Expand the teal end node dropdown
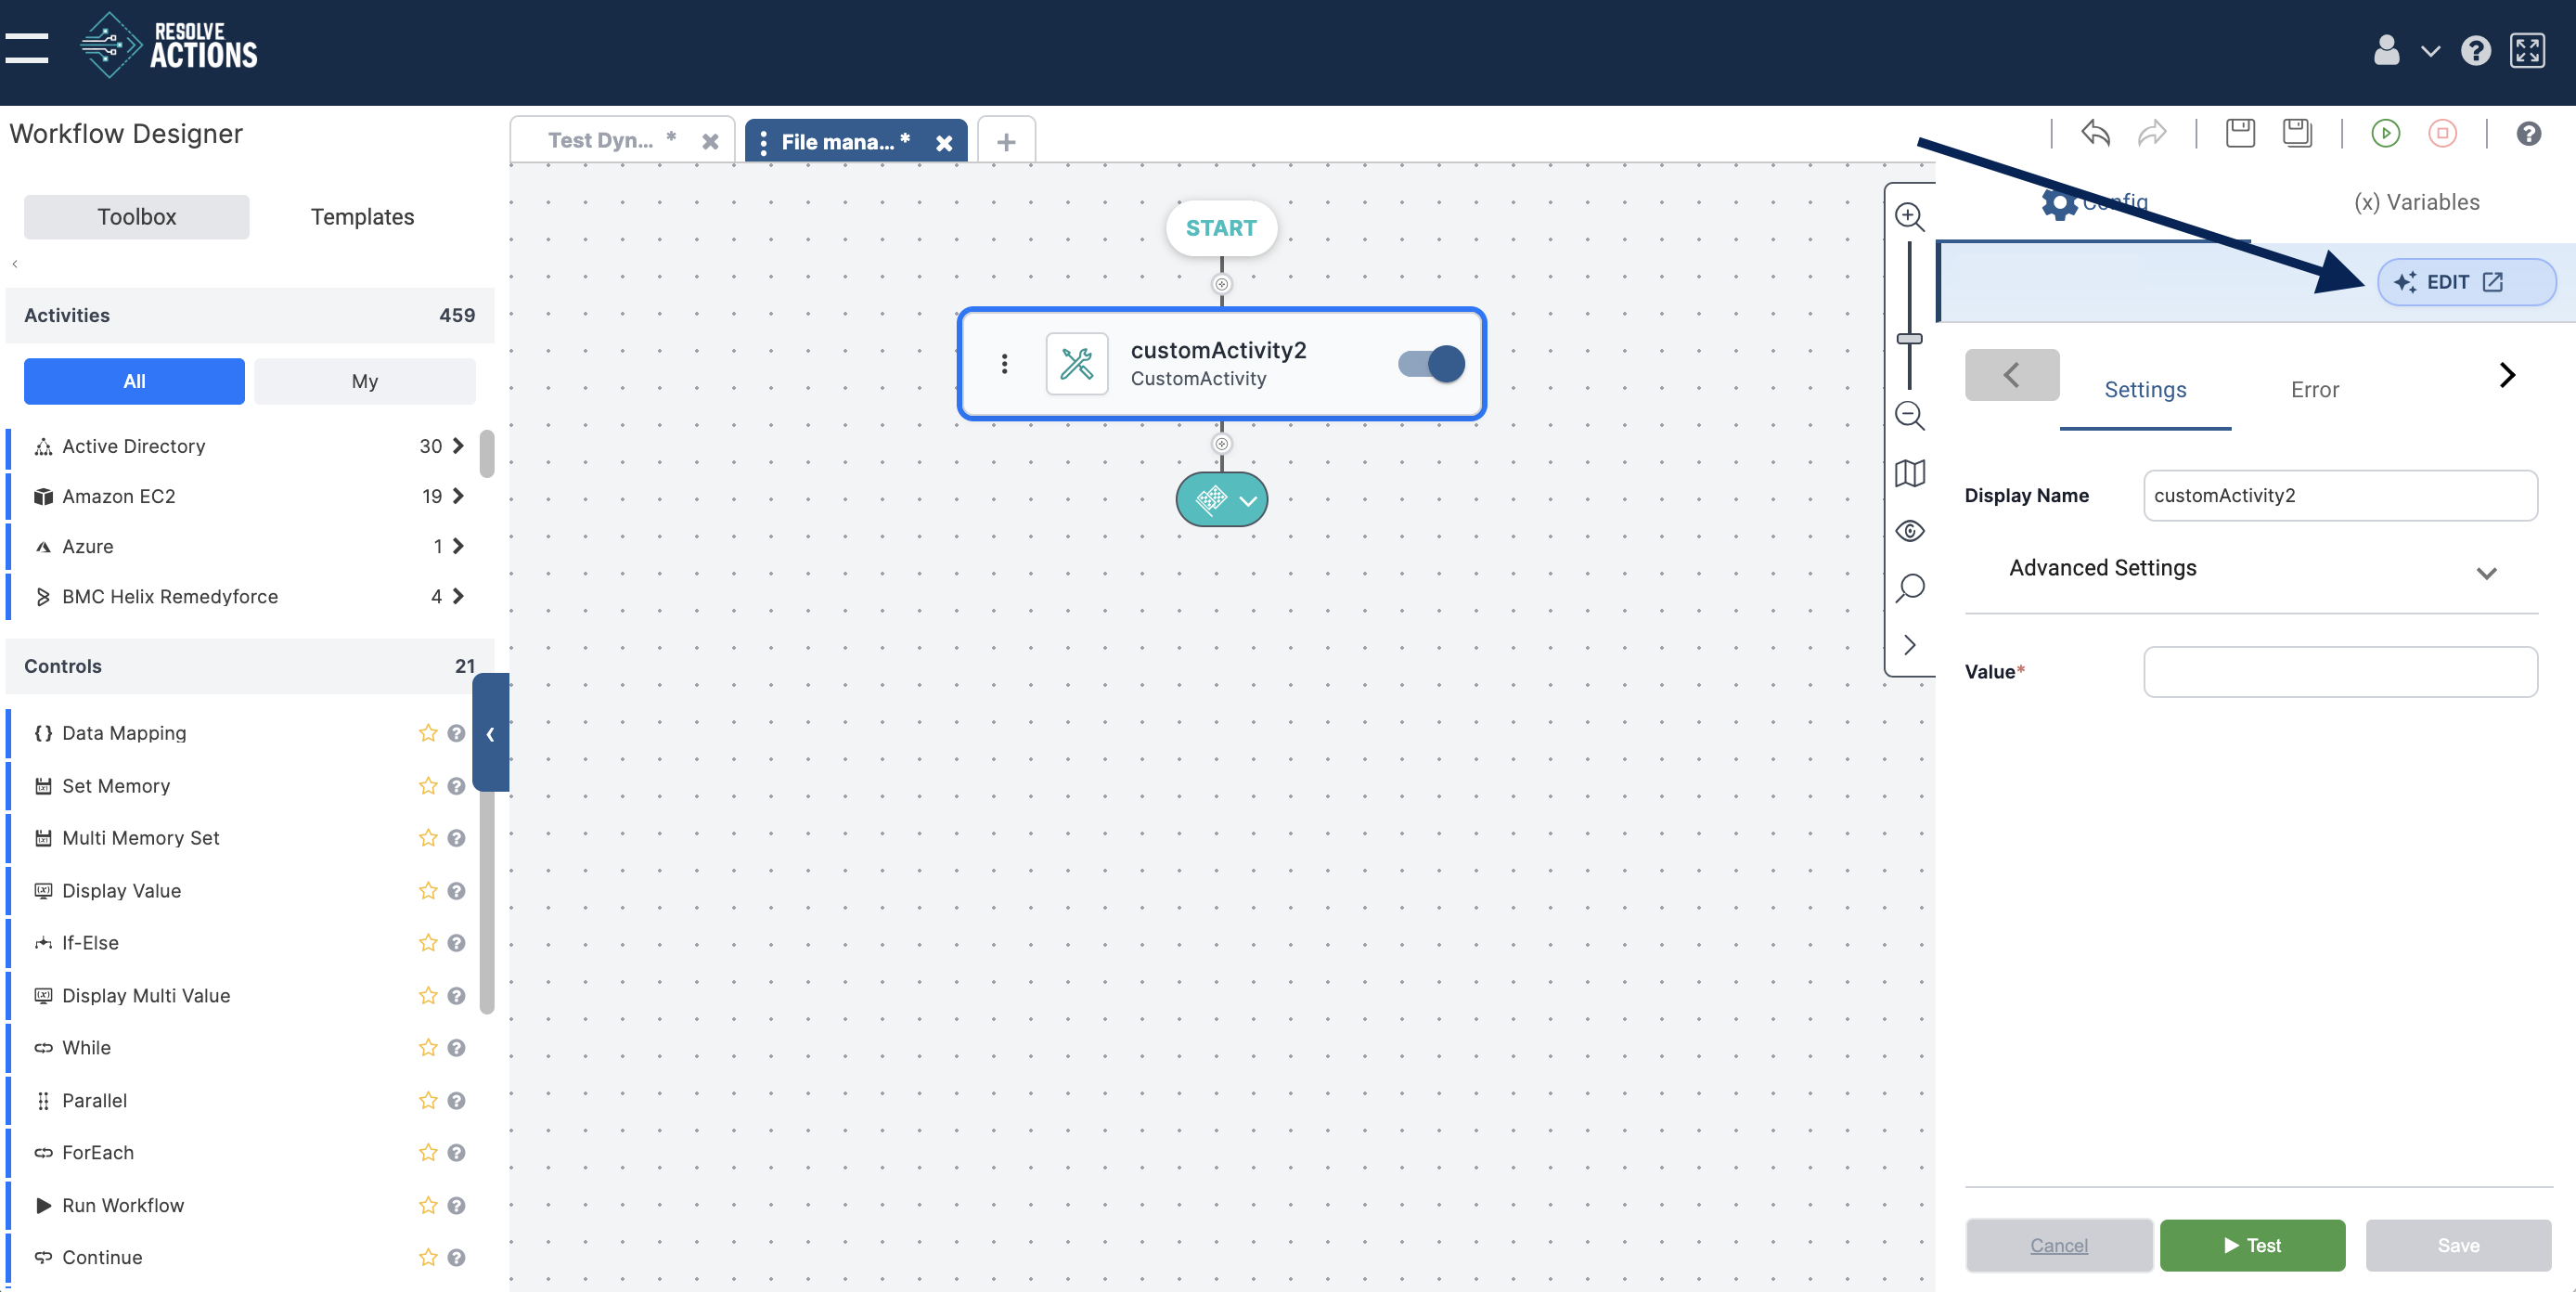This screenshot has height=1292, width=2576. click(1248, 501)
